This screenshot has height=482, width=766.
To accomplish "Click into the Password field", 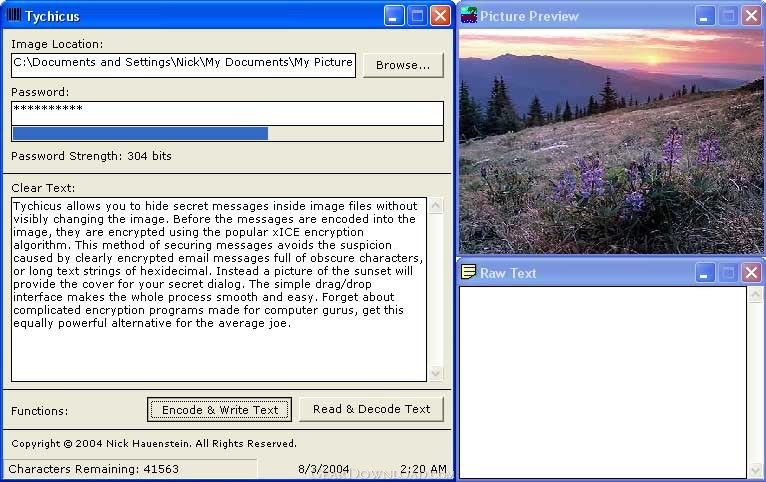I will tap(227, 113).
